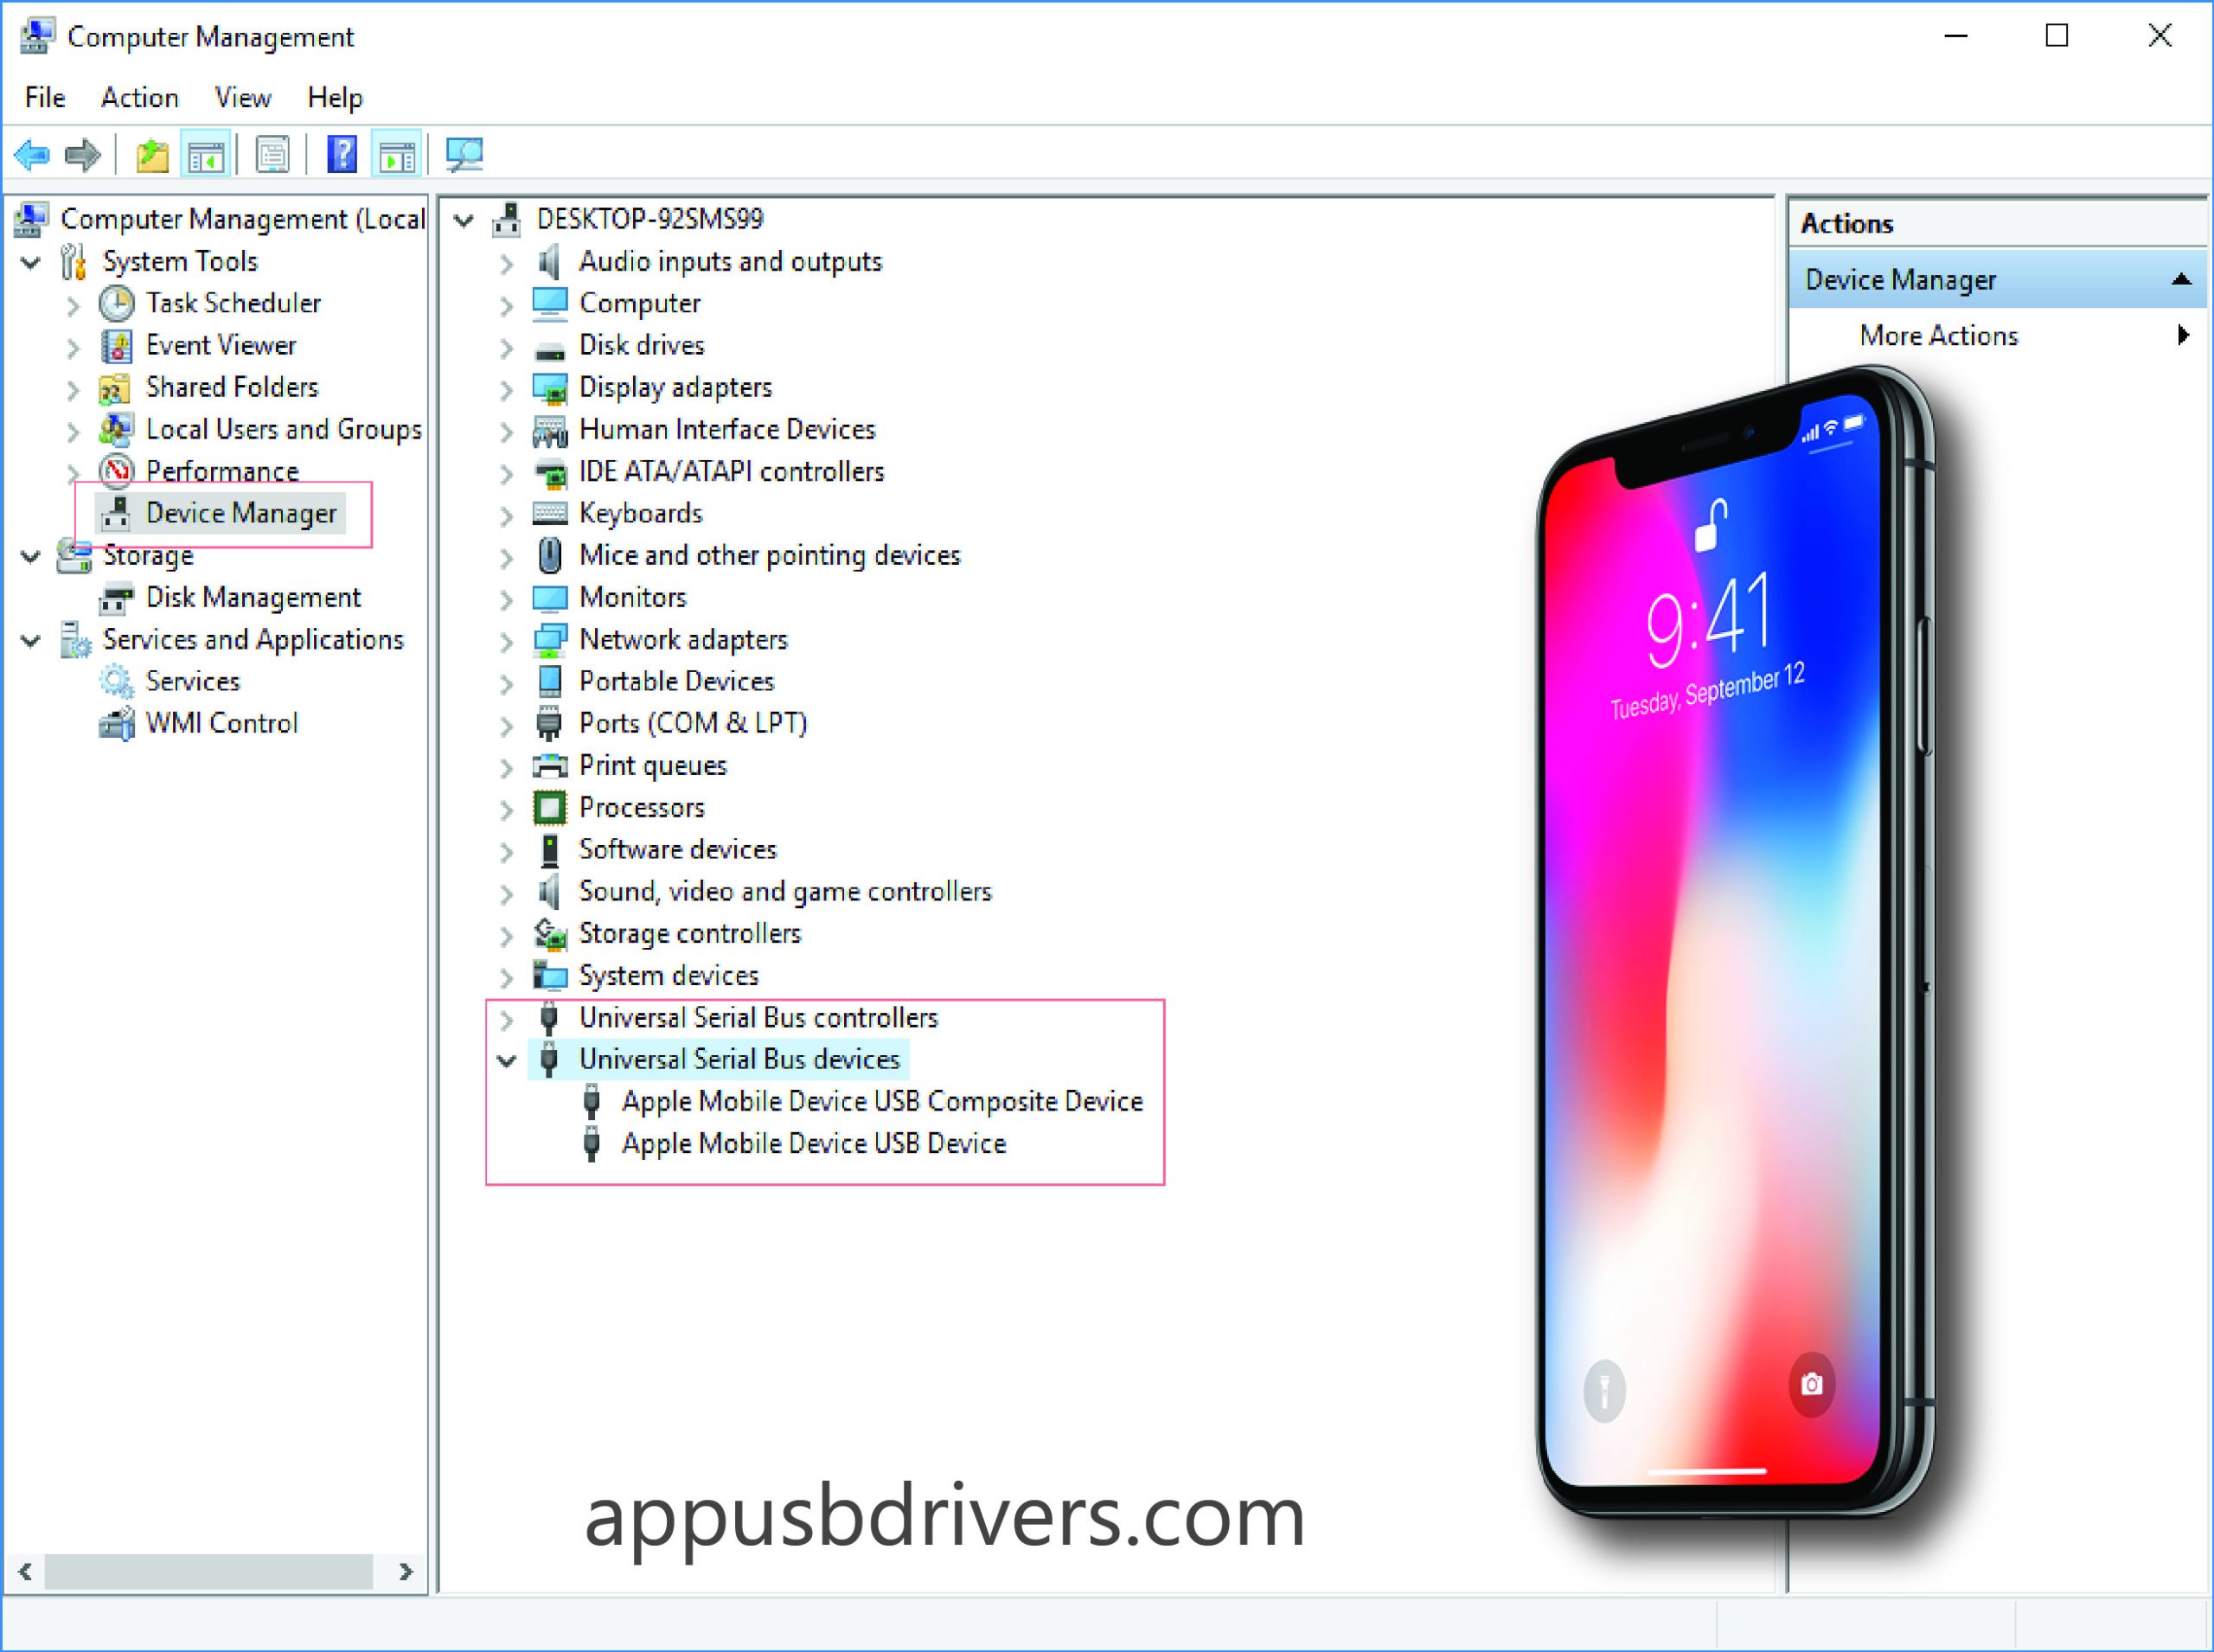
Task: Toggle visibility of System Tools node
Action: click(40, 260)
